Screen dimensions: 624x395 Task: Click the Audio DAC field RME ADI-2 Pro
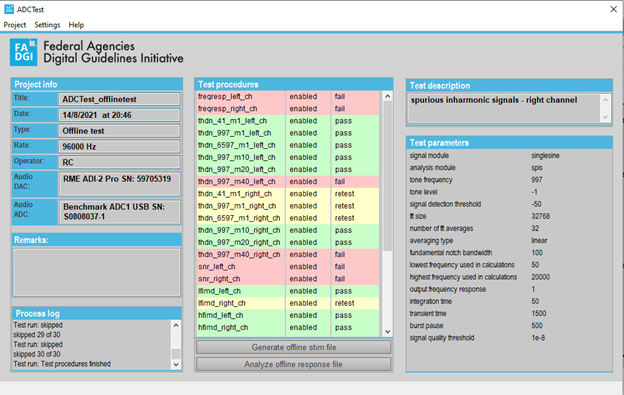click(119, 184)
